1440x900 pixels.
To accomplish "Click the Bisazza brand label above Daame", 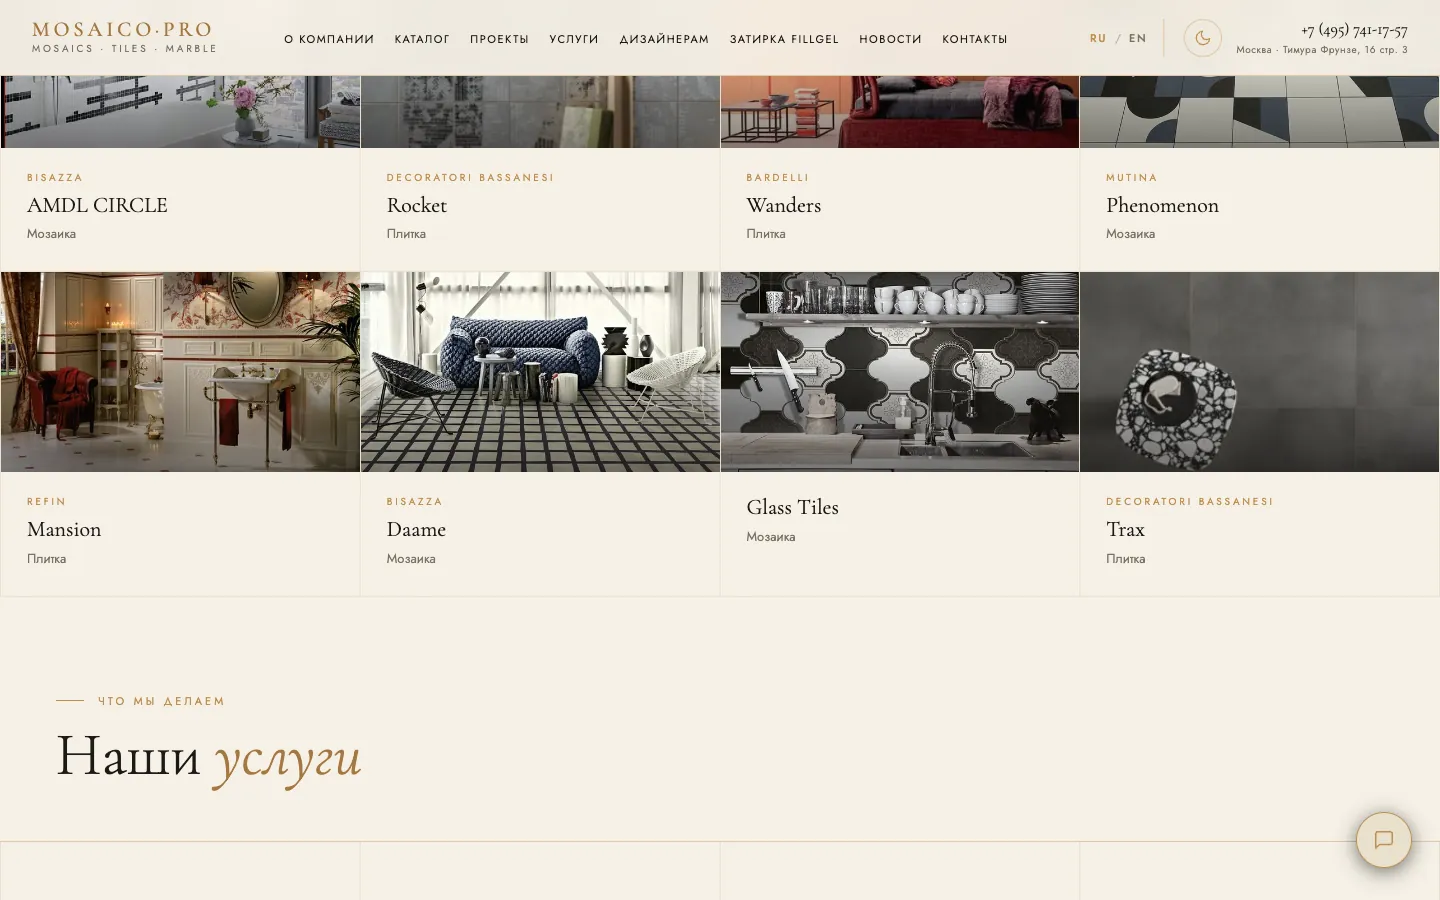I will [415, 502].
